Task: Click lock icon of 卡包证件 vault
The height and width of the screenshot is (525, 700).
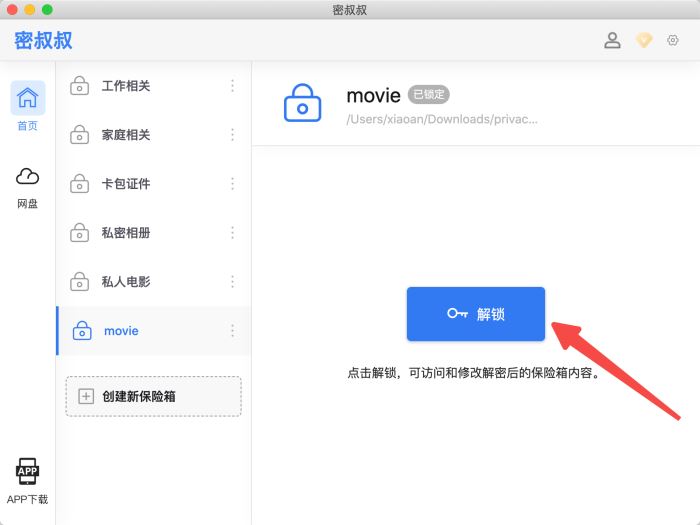Action: pos(79,183)
